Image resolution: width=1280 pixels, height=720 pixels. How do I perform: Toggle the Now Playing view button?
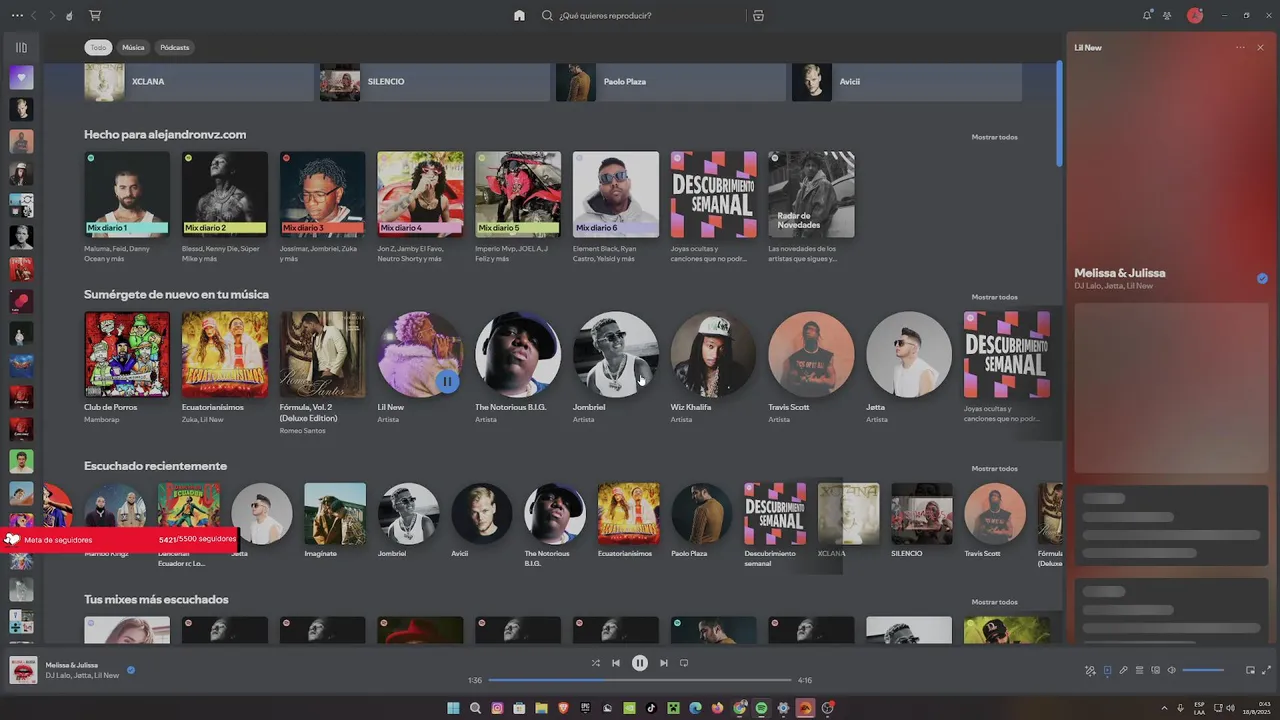coord(1107,670)
